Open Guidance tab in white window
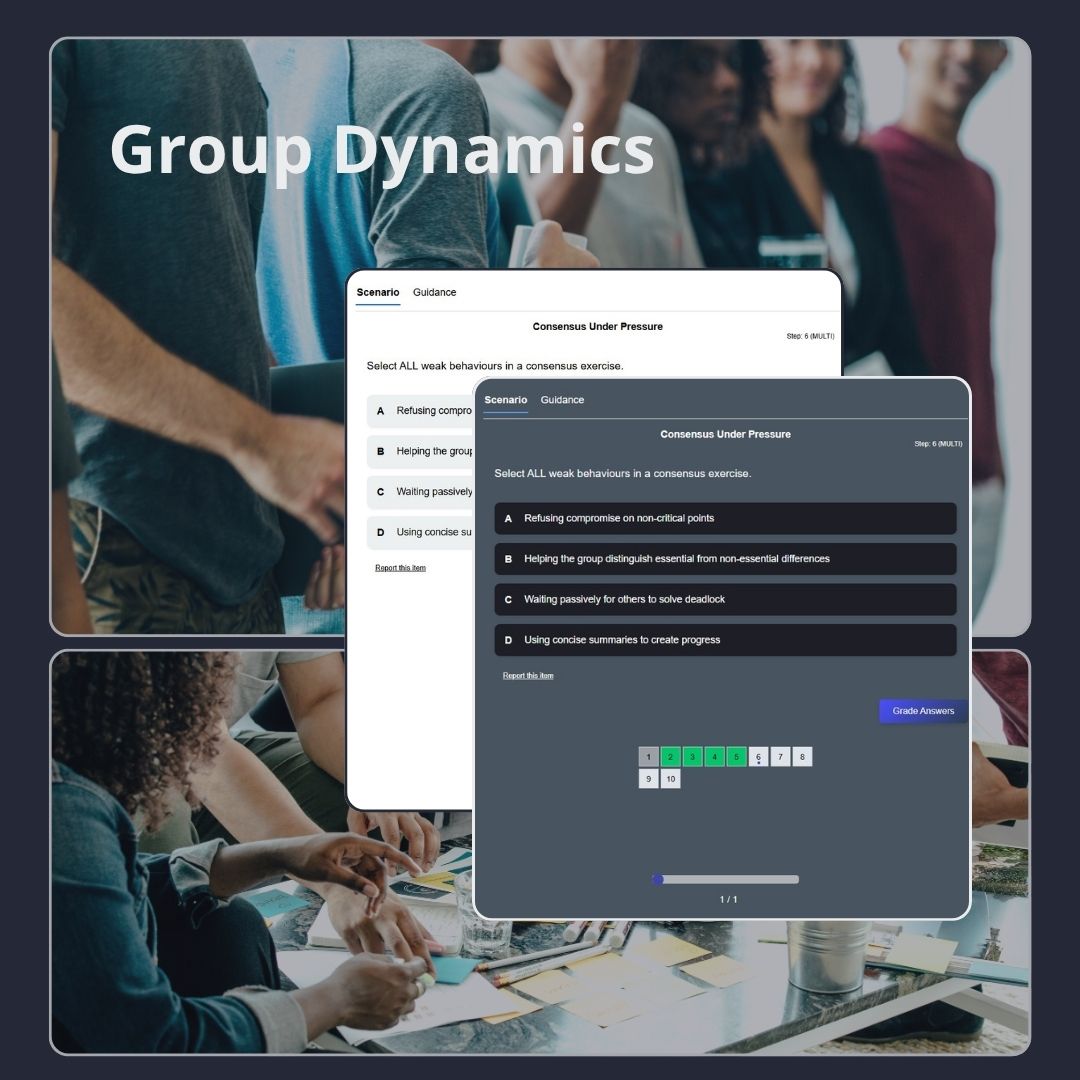 tap(435, 293)
